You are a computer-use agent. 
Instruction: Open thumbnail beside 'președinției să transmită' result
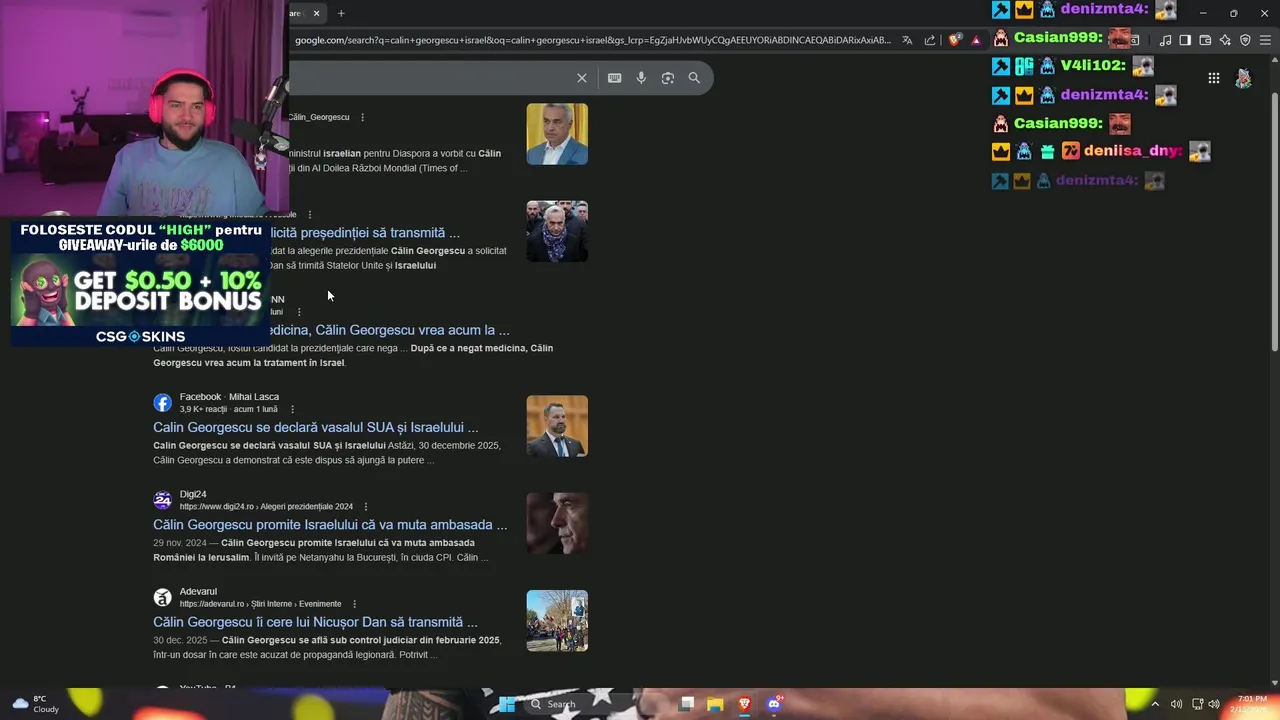coord(557,231)
